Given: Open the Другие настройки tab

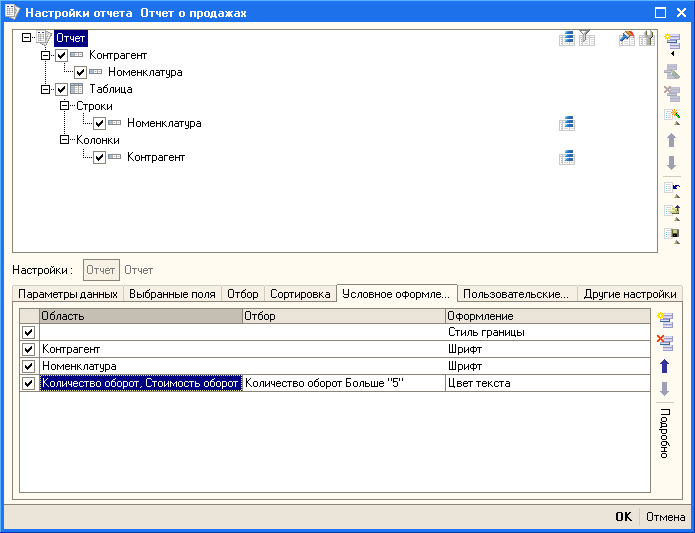Looking at the screenshot, I should pos(631,294).
